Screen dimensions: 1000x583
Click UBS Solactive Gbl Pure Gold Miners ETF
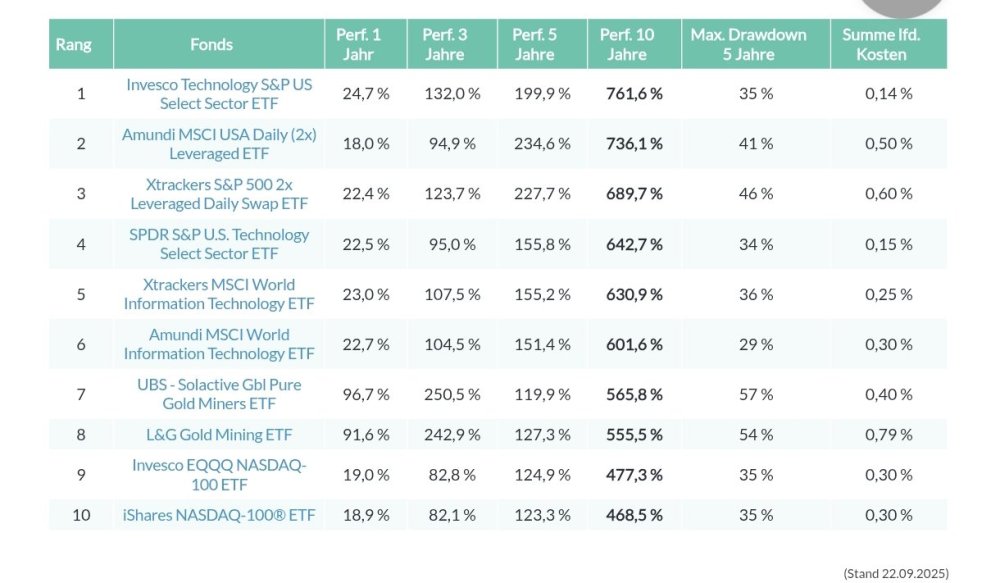pyautogui.click(x=218, y=394)
